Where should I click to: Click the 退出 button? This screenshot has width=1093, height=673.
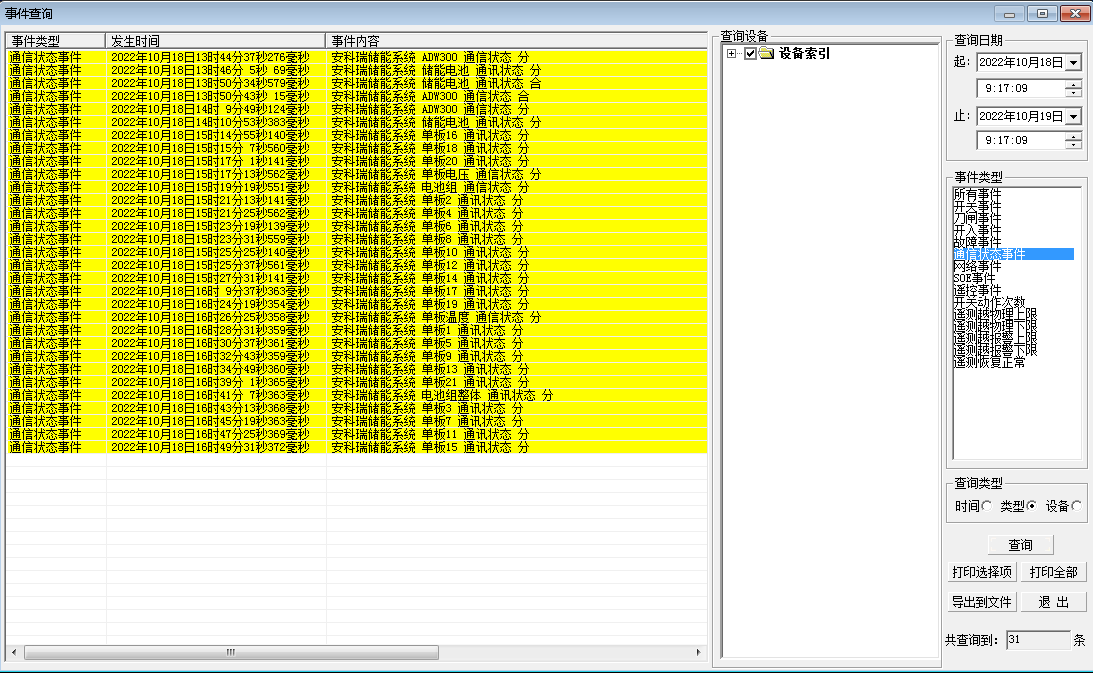click(x=1055, y=601)
